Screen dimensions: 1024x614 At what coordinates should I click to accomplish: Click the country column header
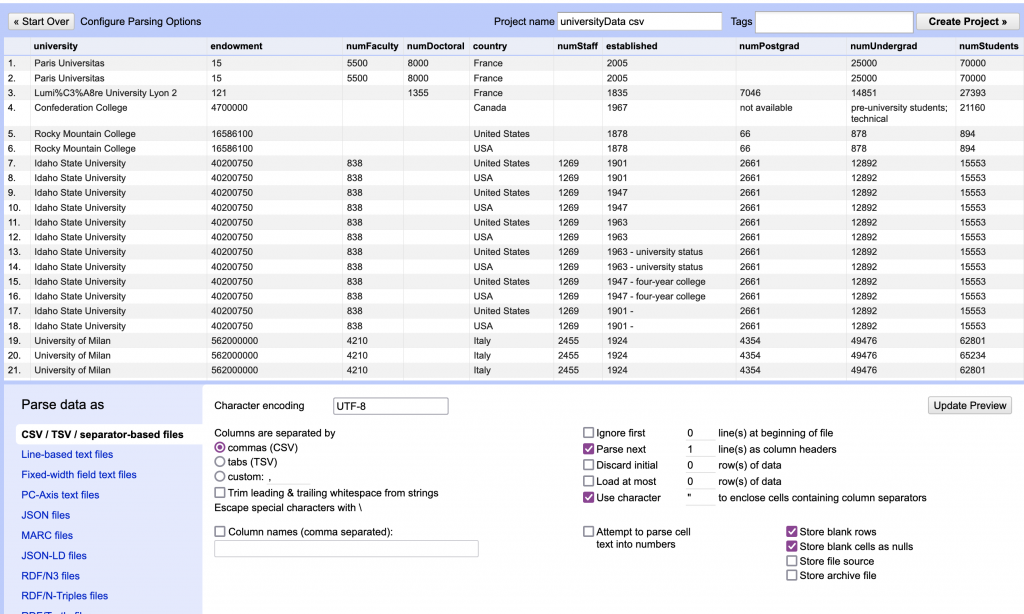[x=490, y=46]
